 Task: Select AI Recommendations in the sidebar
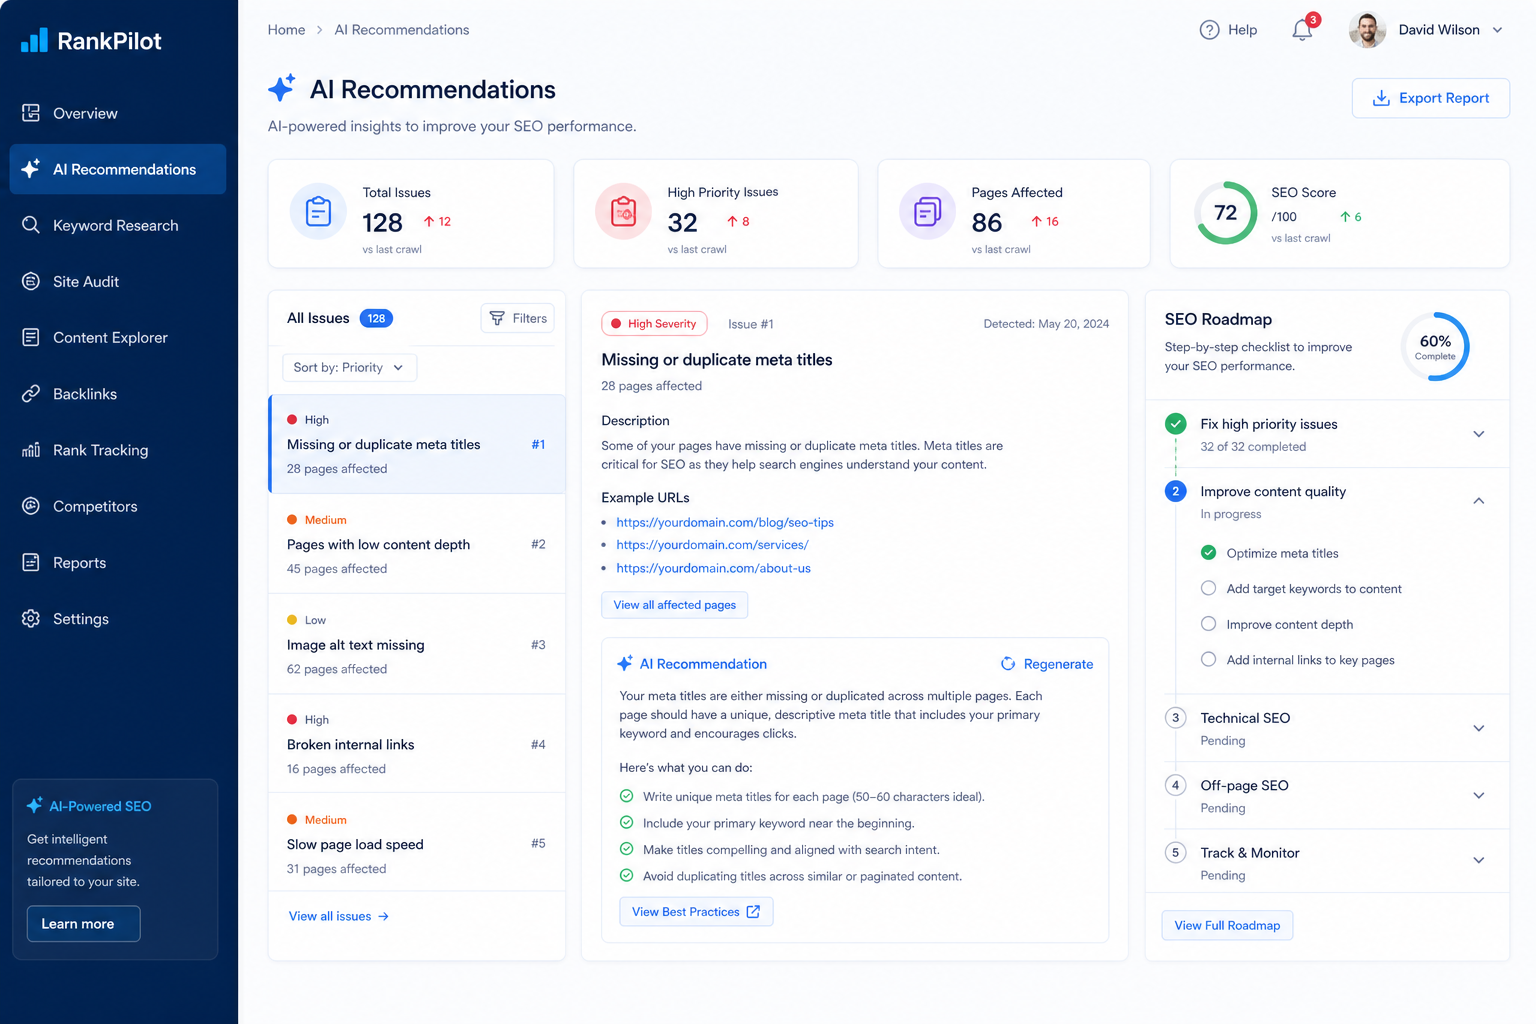click(118, 169)
